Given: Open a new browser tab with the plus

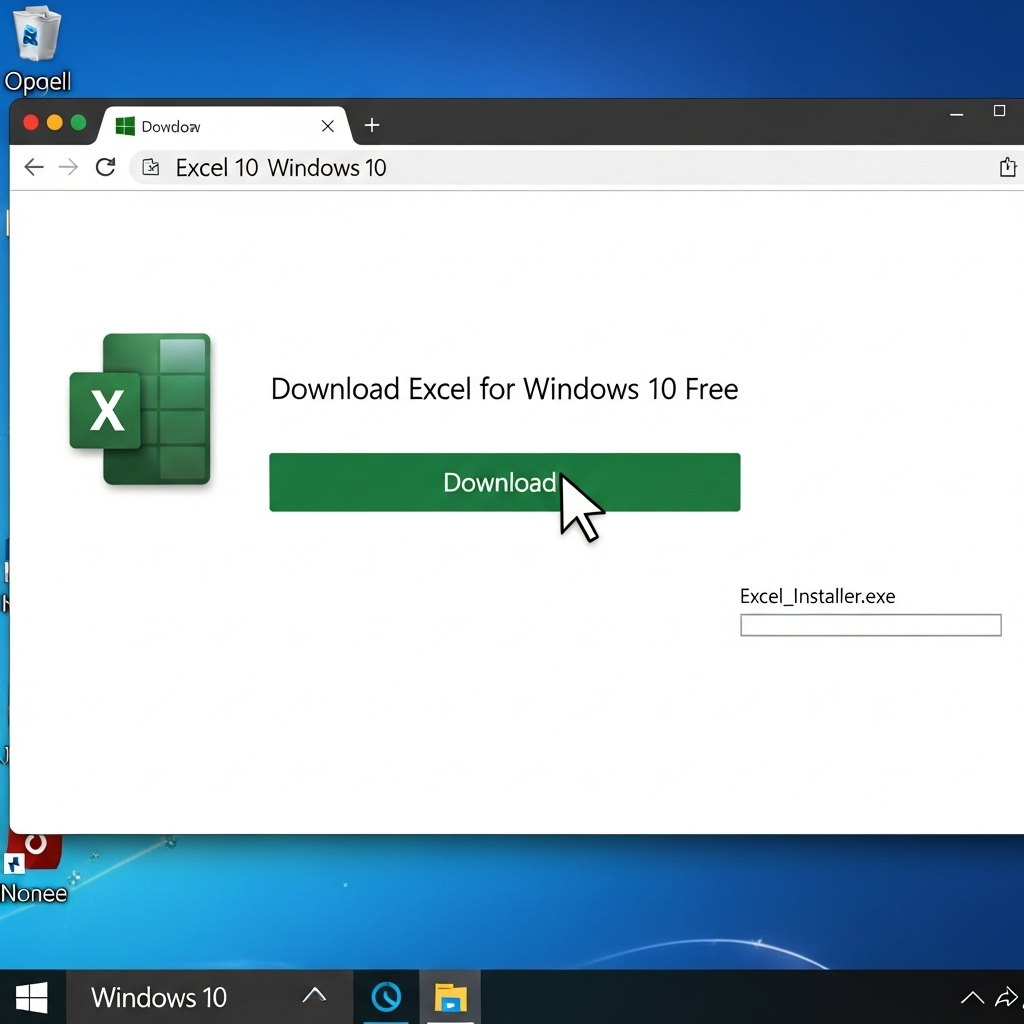Looking at the screenshot, I should 371,125.
